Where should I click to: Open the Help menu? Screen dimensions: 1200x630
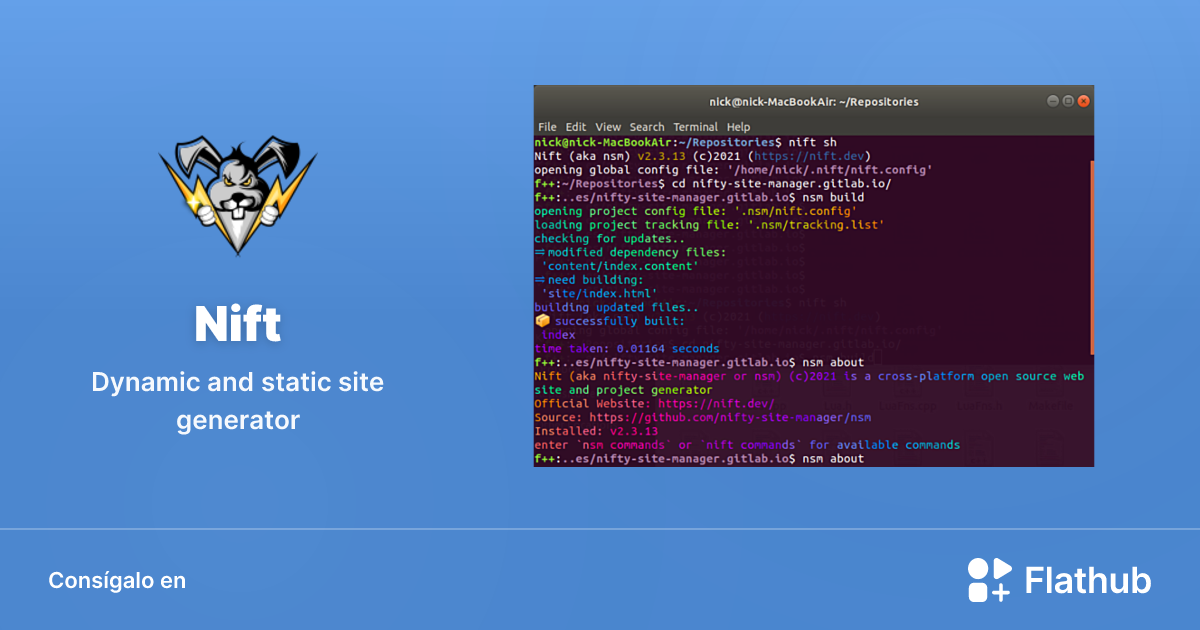738,127
